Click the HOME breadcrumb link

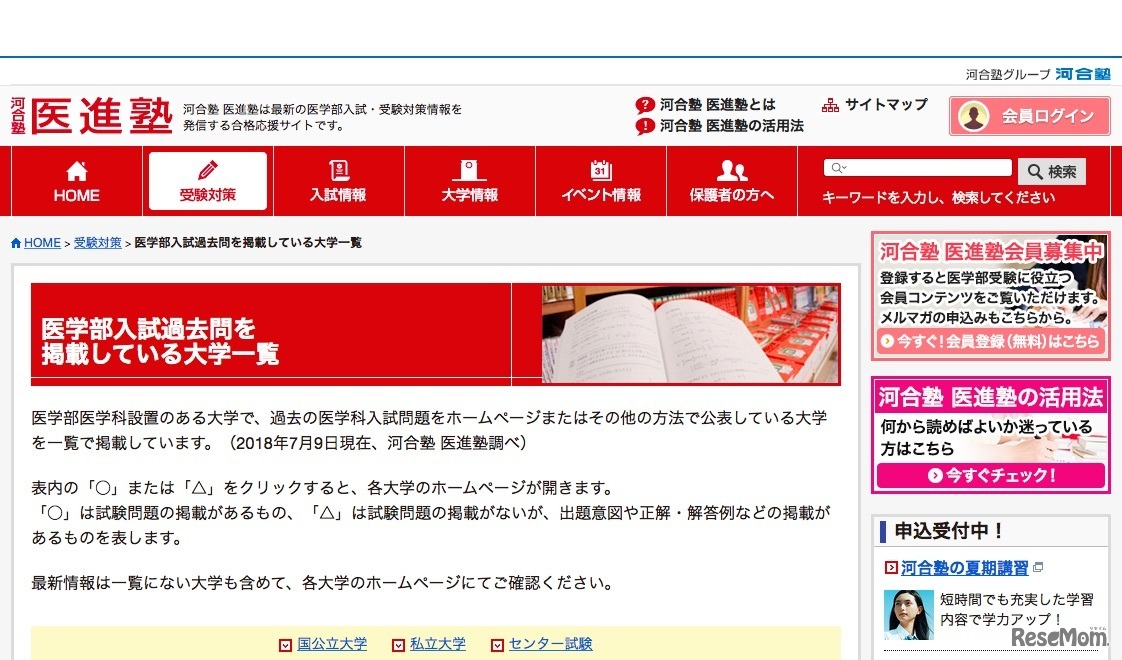click(42, 243)
